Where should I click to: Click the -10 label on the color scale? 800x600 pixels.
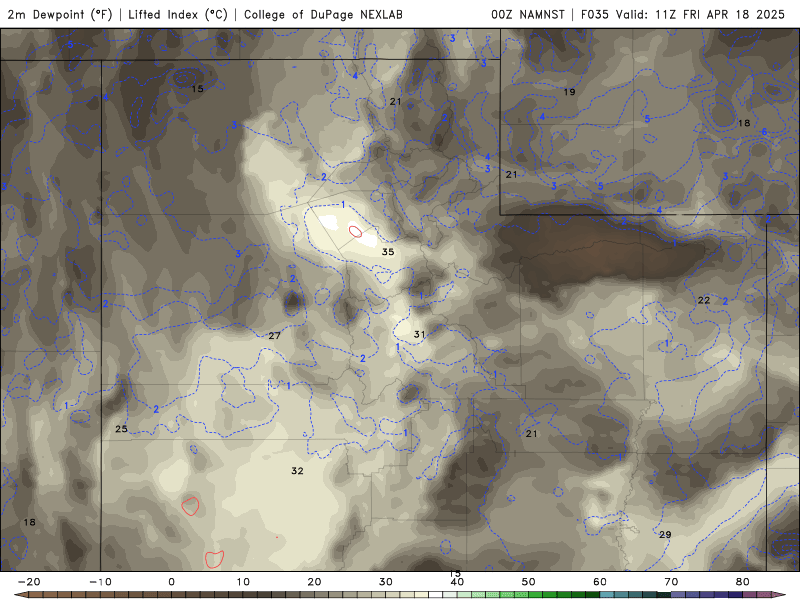[x=100, y=582]
